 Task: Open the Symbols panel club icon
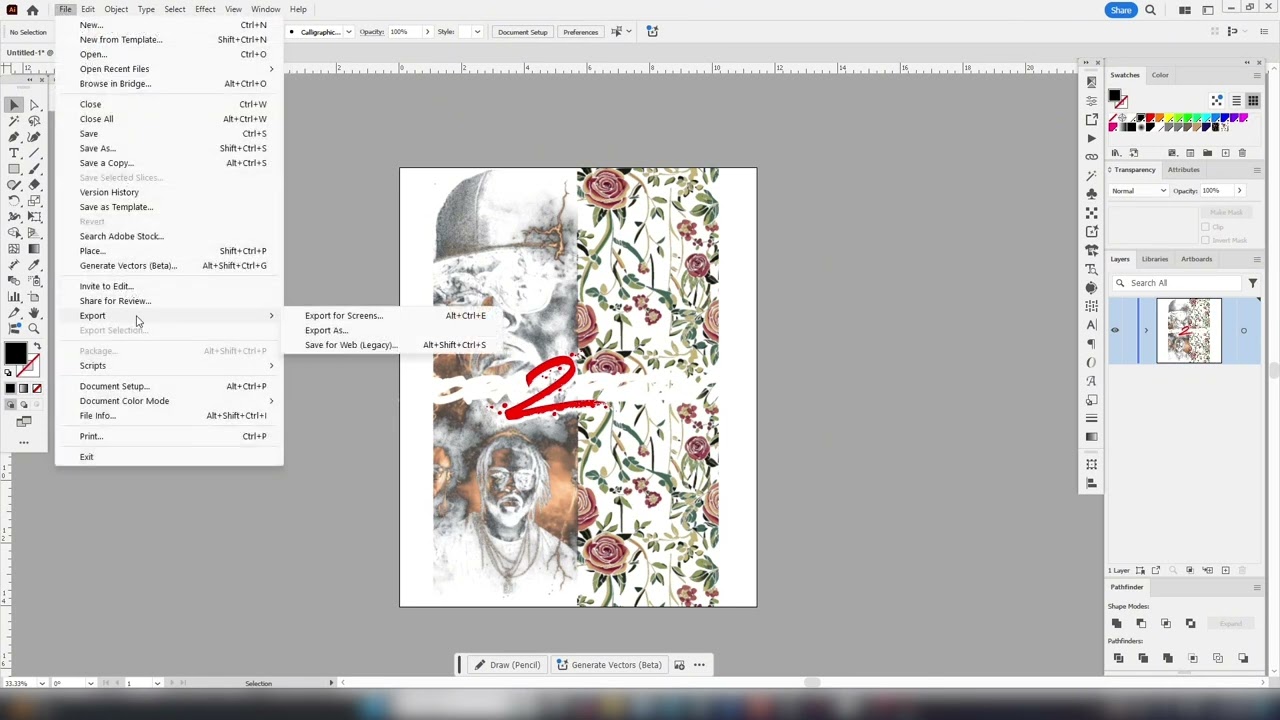[x=1091, y=193]
